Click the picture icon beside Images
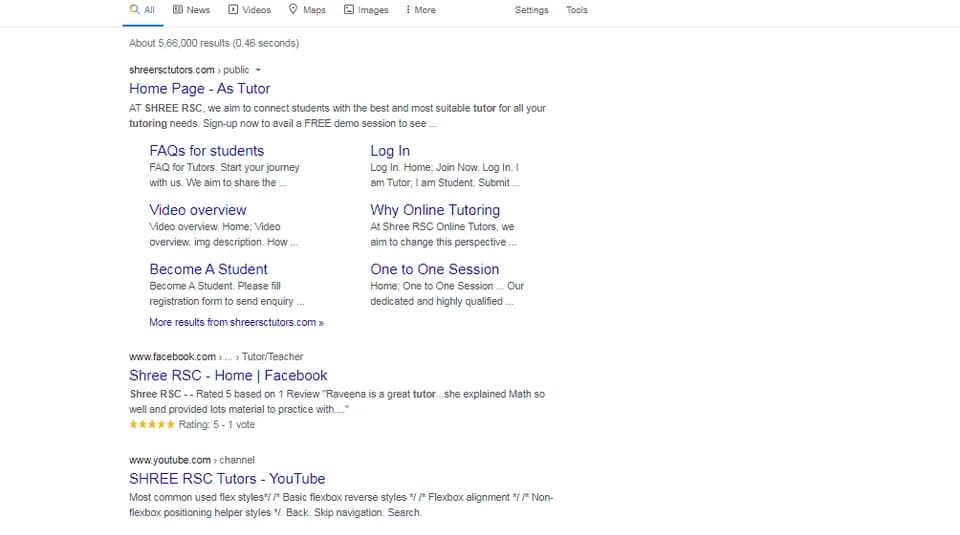The image size is (960, 535). pos(348,9)
